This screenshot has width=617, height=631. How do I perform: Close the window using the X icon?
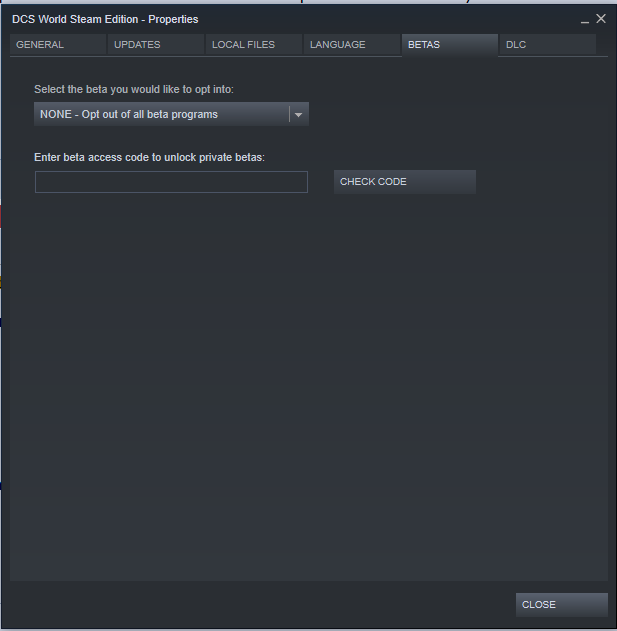601,19
